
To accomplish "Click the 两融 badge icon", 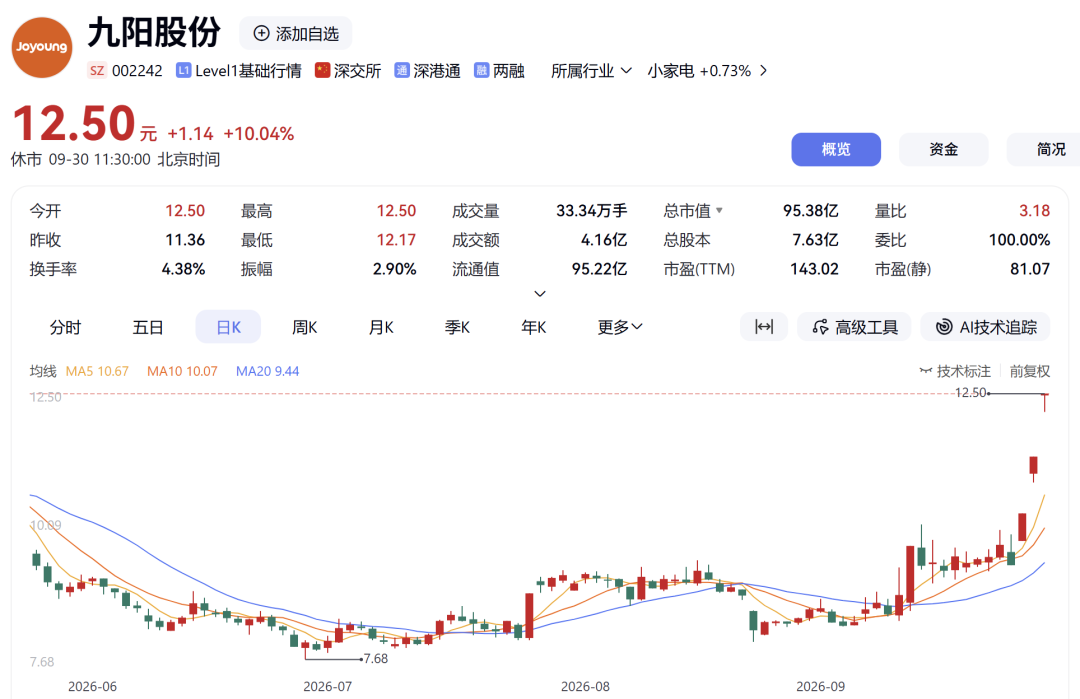I will [481, 70].
